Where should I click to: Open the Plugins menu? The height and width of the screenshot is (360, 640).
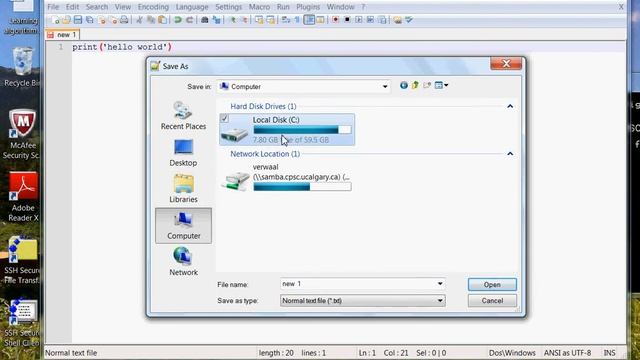coord(308,7)
